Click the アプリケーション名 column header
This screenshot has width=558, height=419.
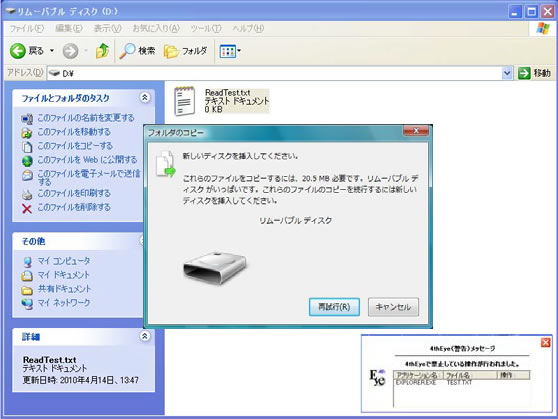click(x=418, y=375)
